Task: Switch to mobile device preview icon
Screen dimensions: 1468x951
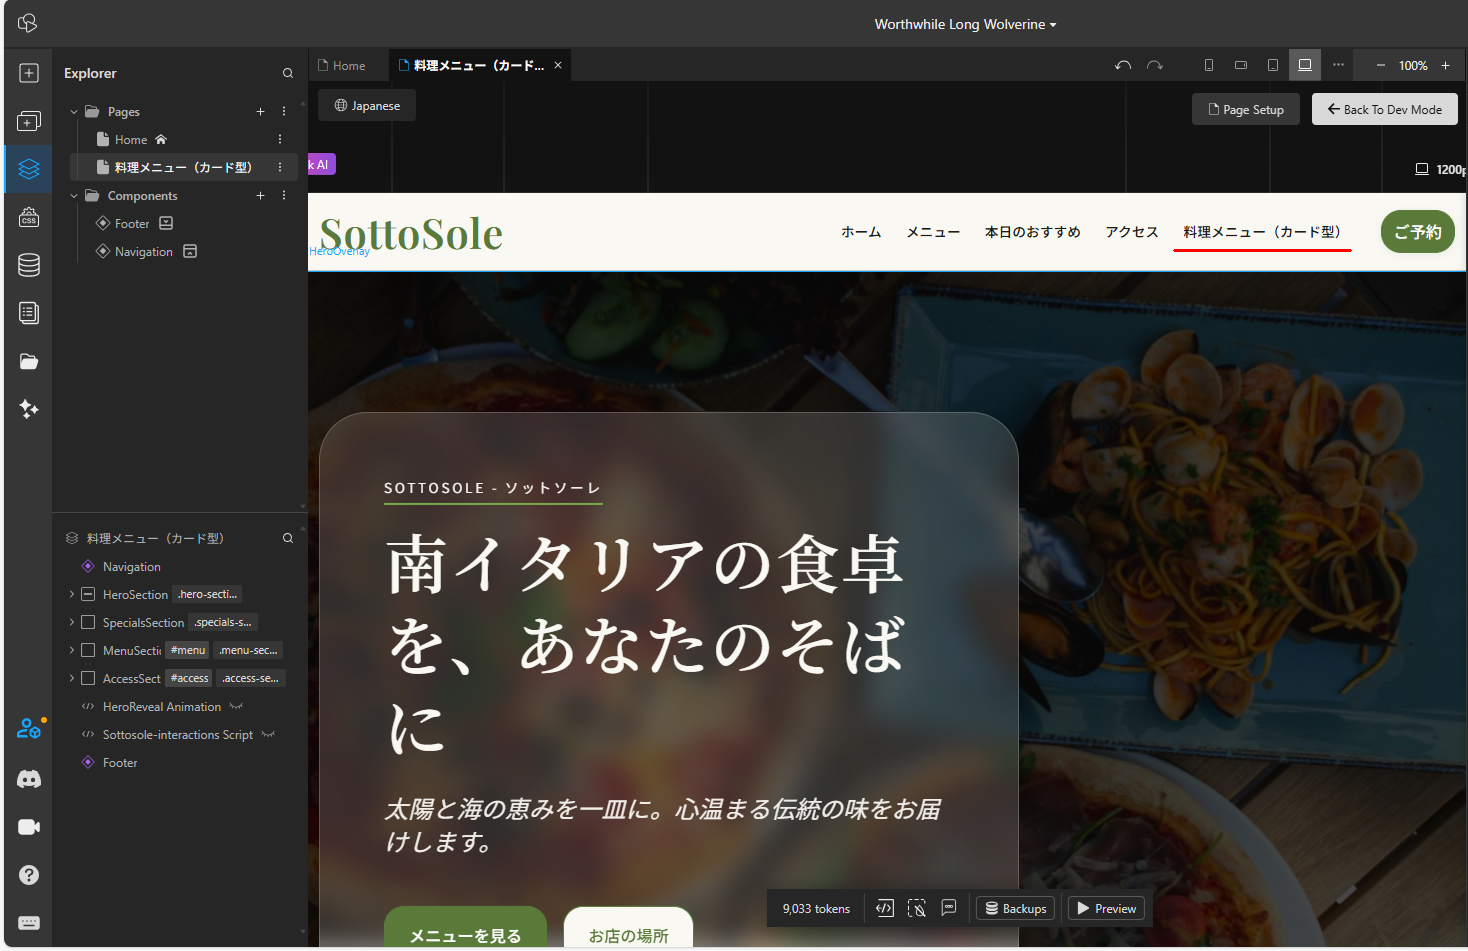Action: pos(1208,64)
